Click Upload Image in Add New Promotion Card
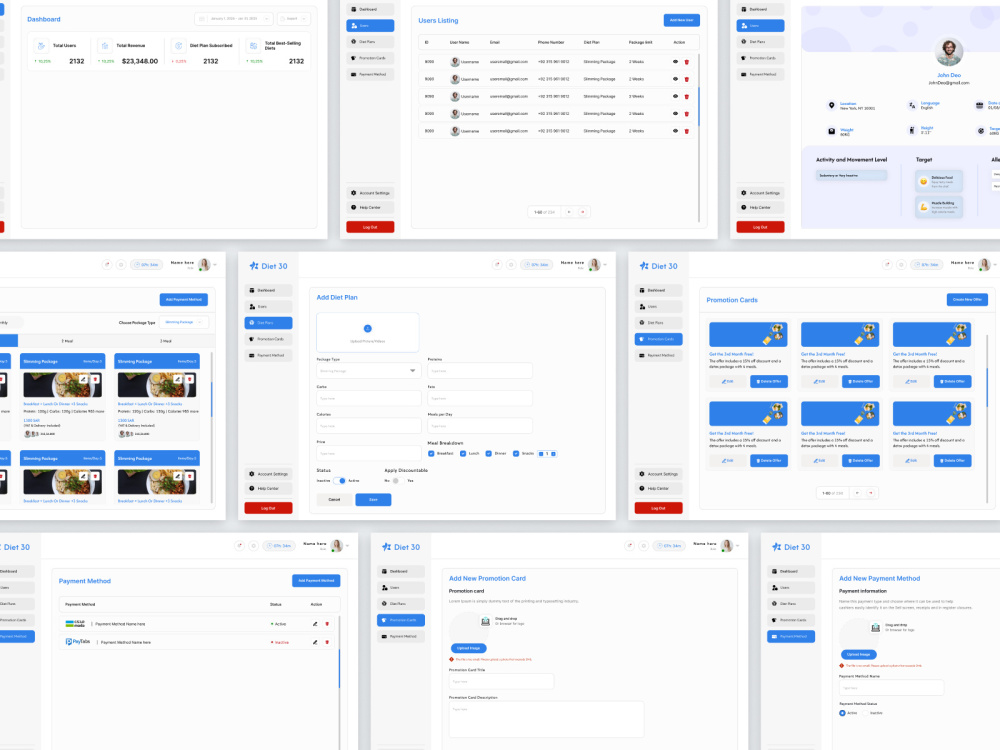 point(468,648)
